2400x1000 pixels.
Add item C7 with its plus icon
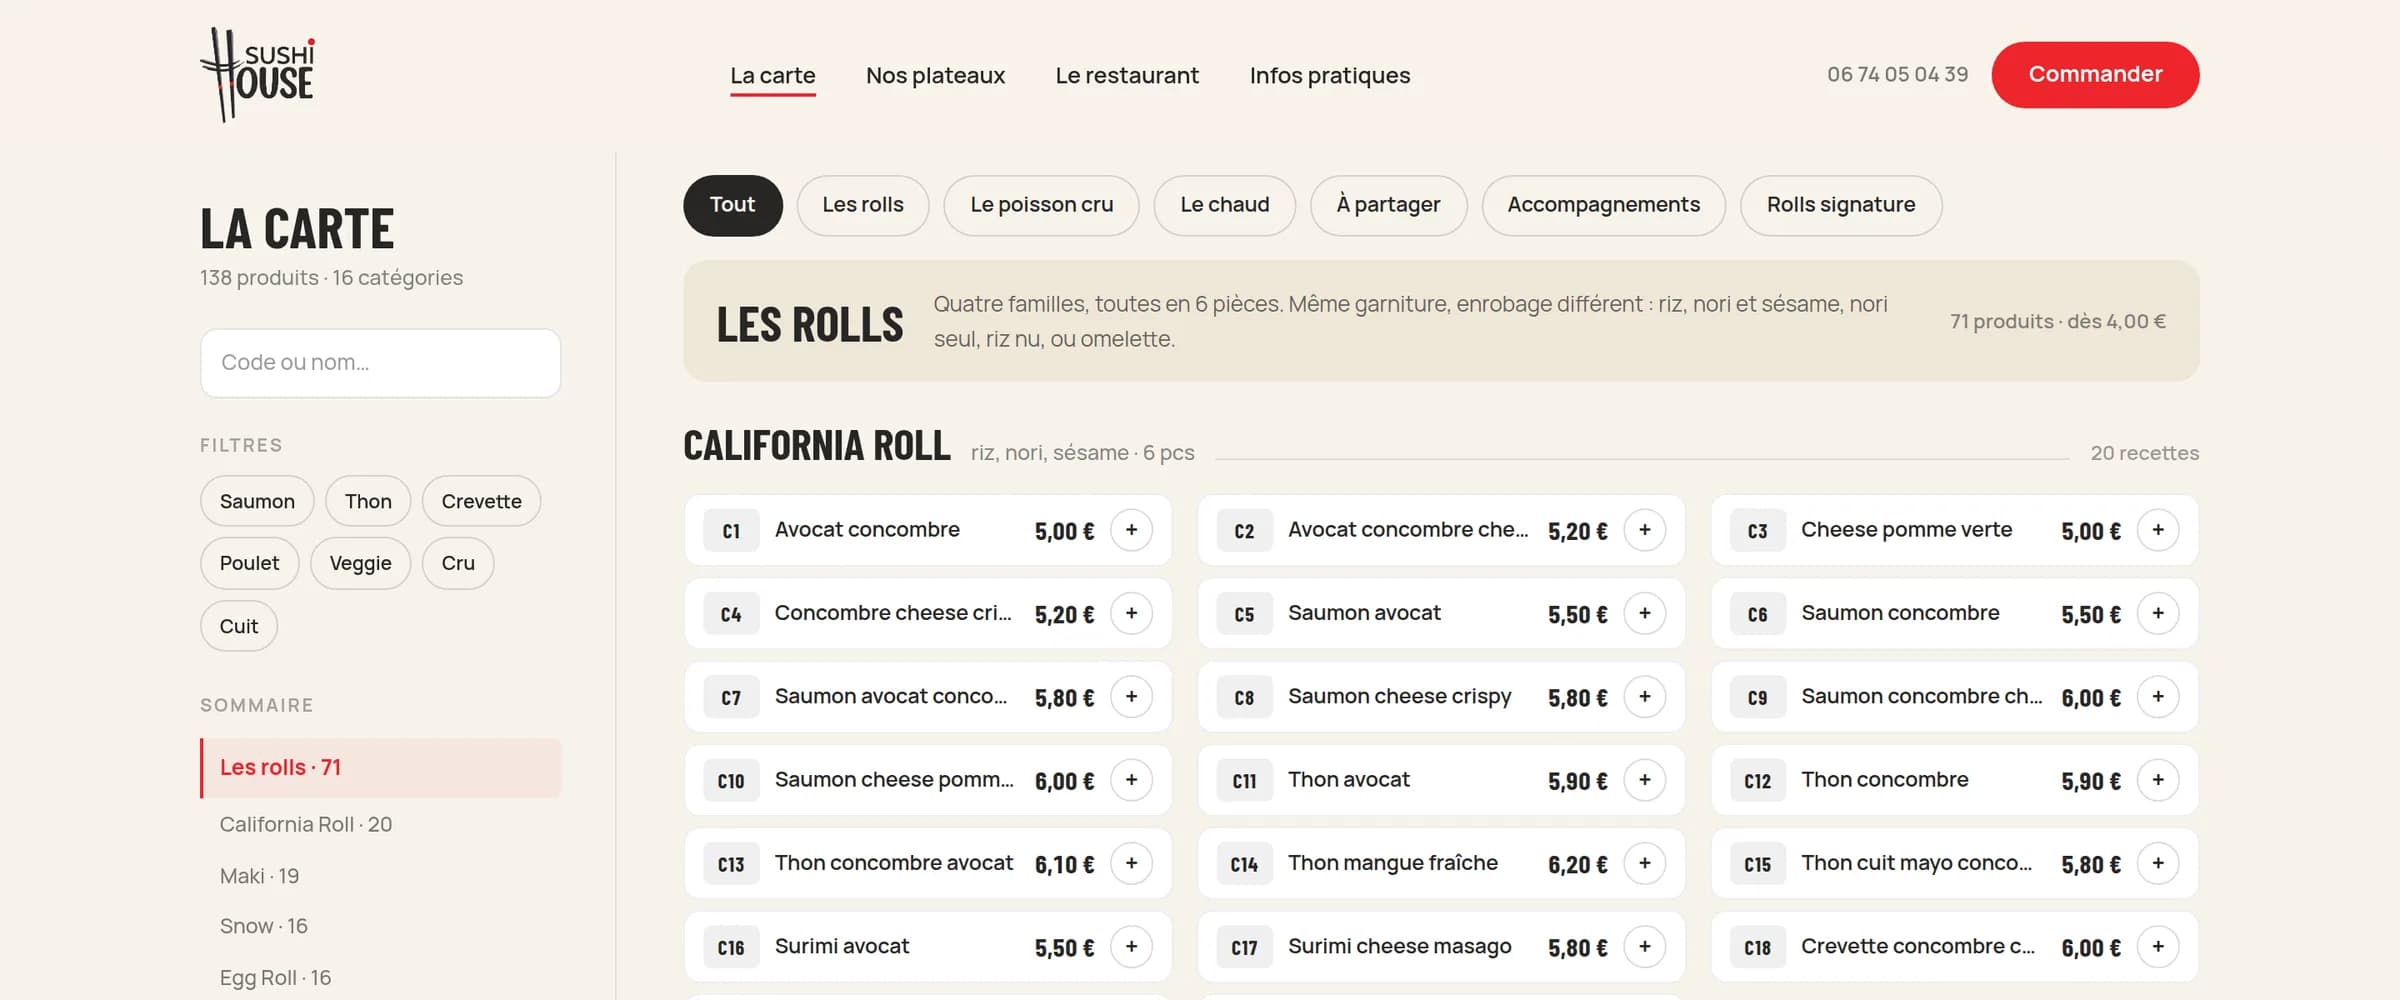[x=1131, y=697]
